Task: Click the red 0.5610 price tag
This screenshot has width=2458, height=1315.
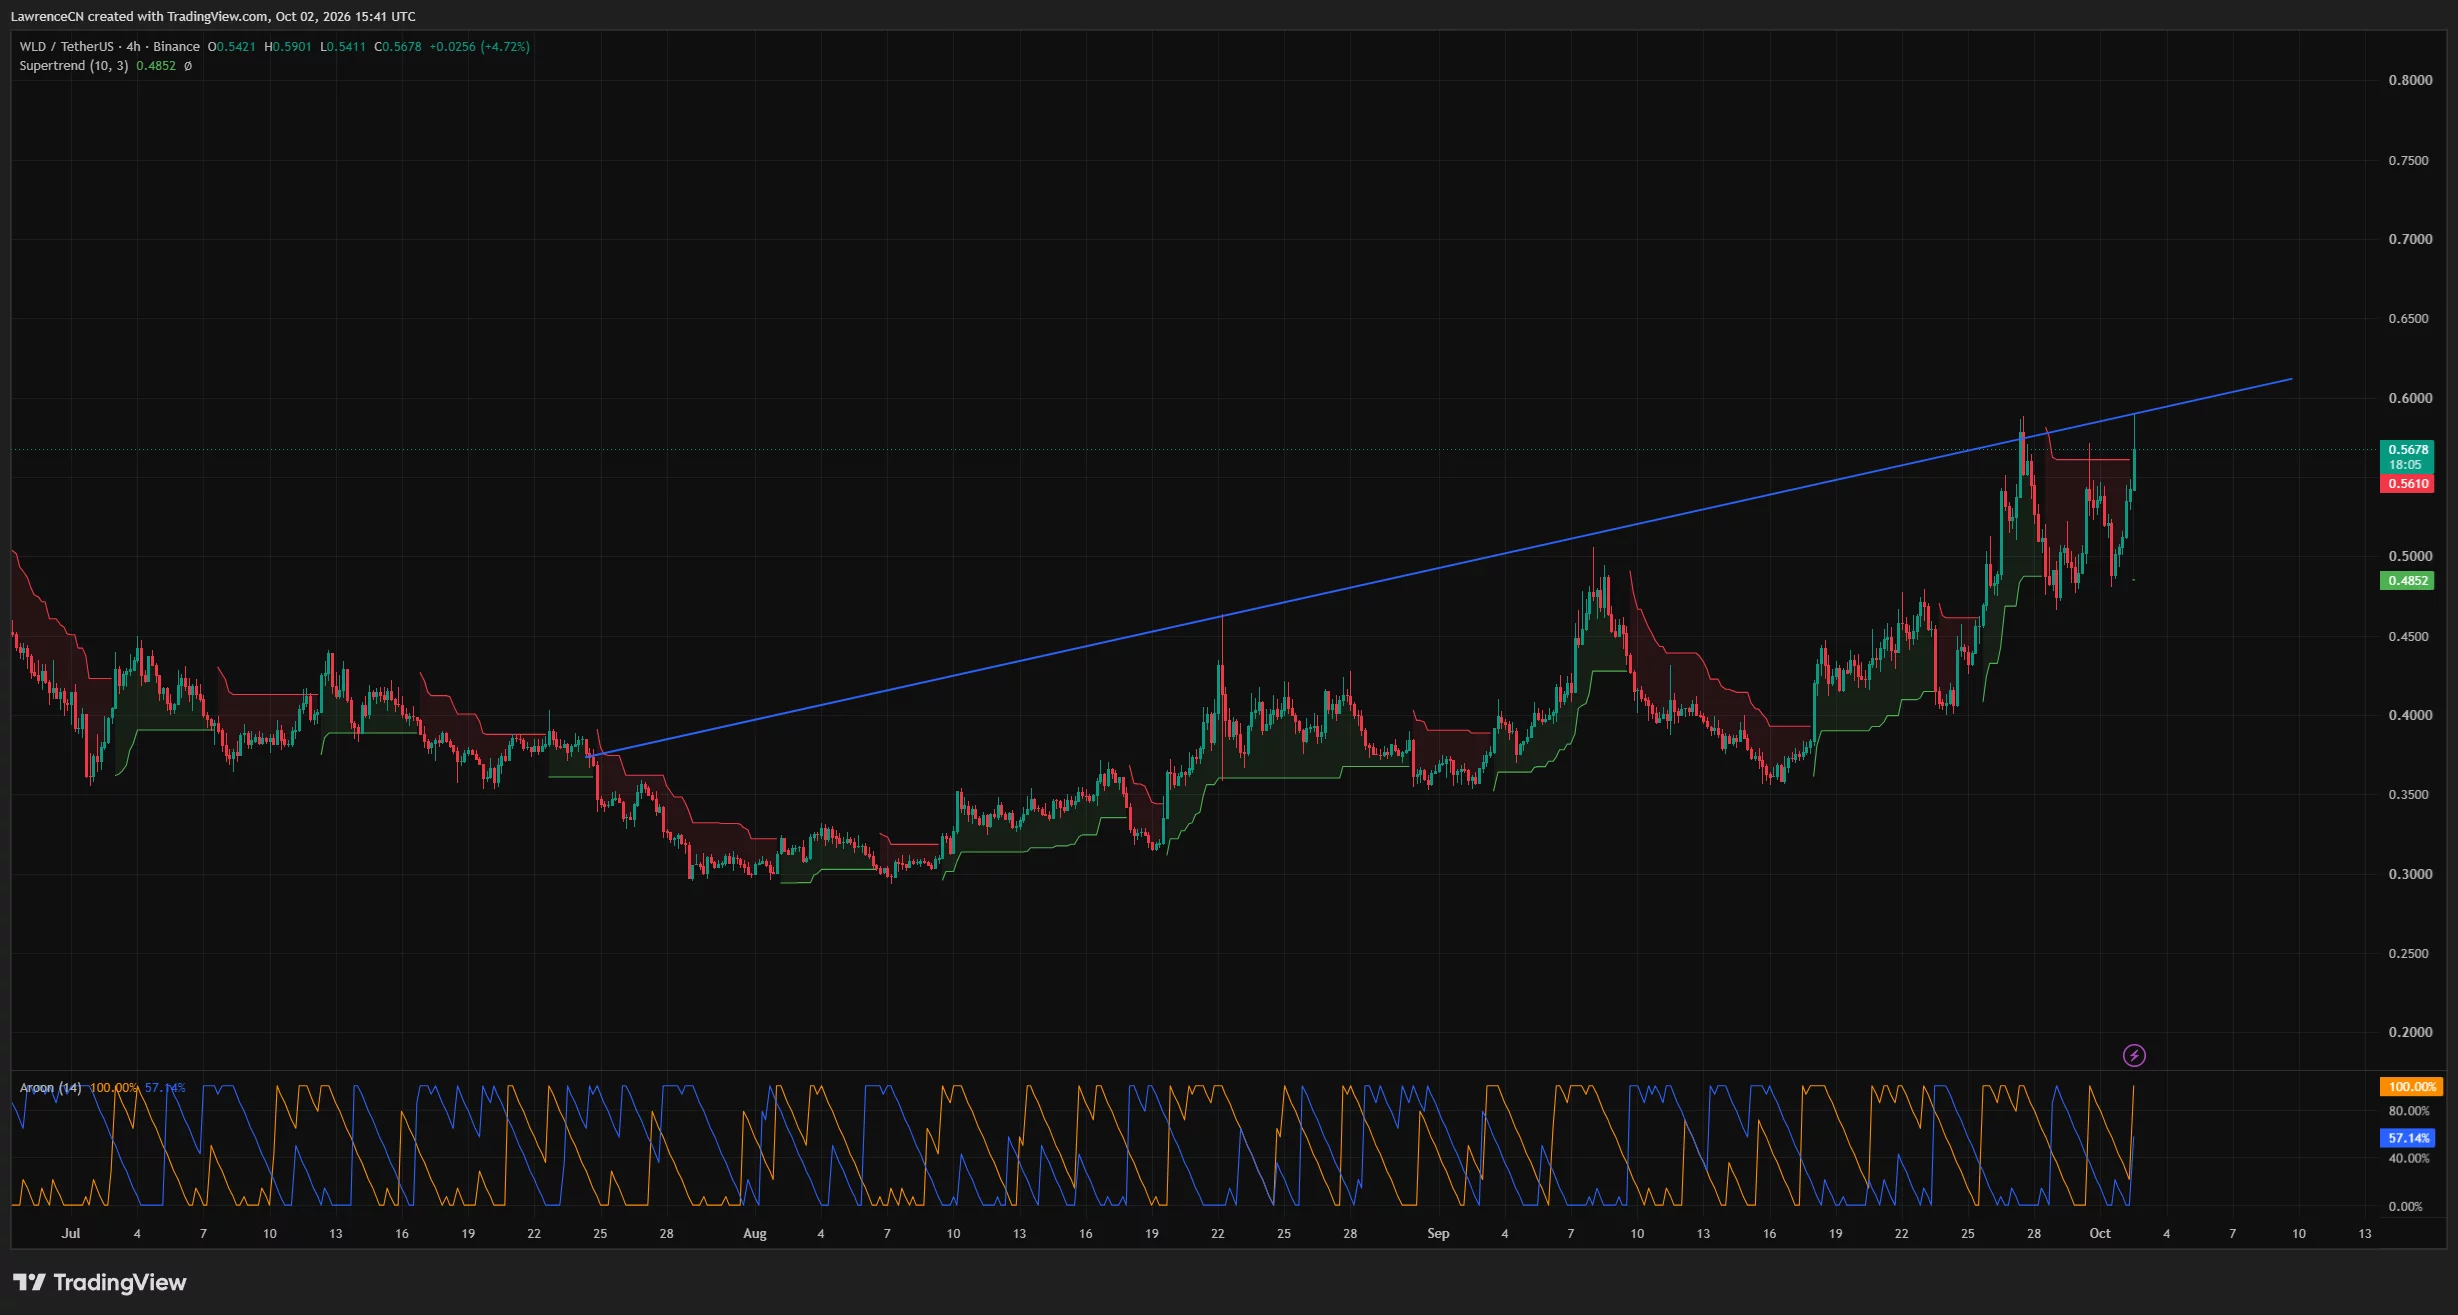Action: click(x=2407, y=484)
